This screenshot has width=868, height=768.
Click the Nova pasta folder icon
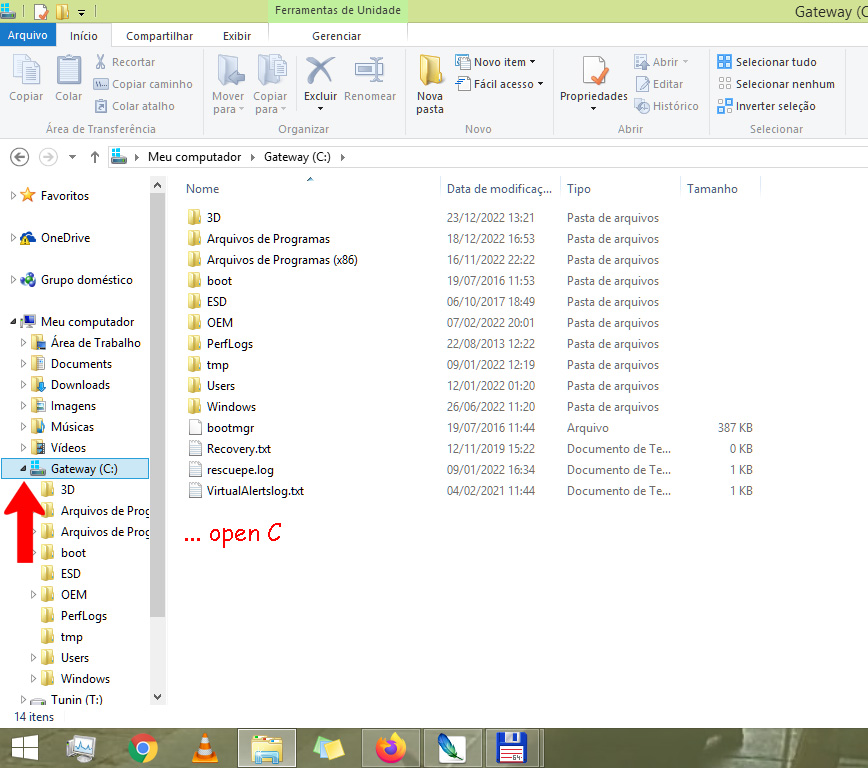tap(430, 72)
